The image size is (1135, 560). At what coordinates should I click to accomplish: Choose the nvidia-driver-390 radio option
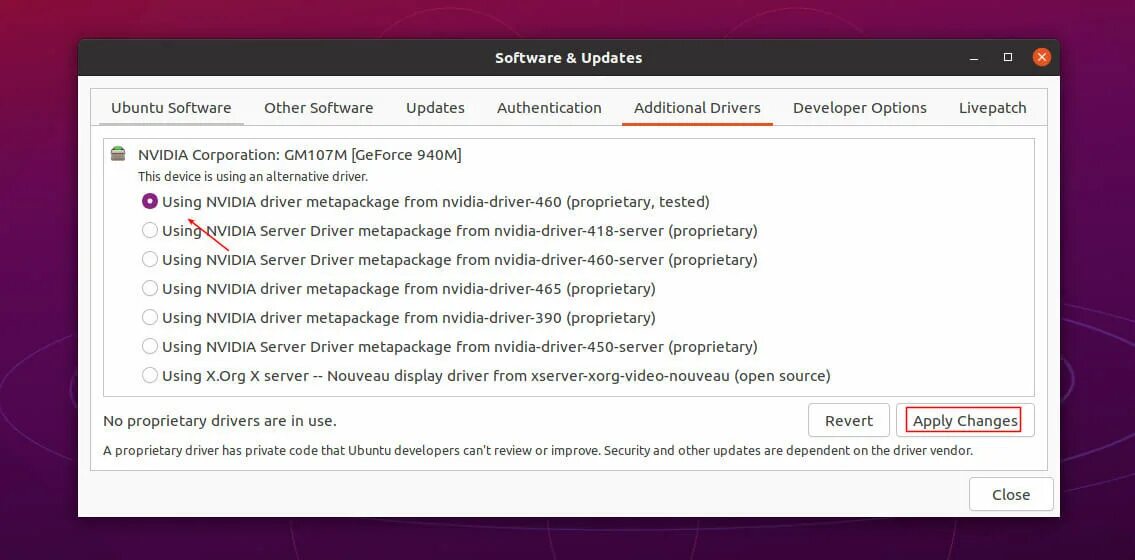tap(150, 318)
